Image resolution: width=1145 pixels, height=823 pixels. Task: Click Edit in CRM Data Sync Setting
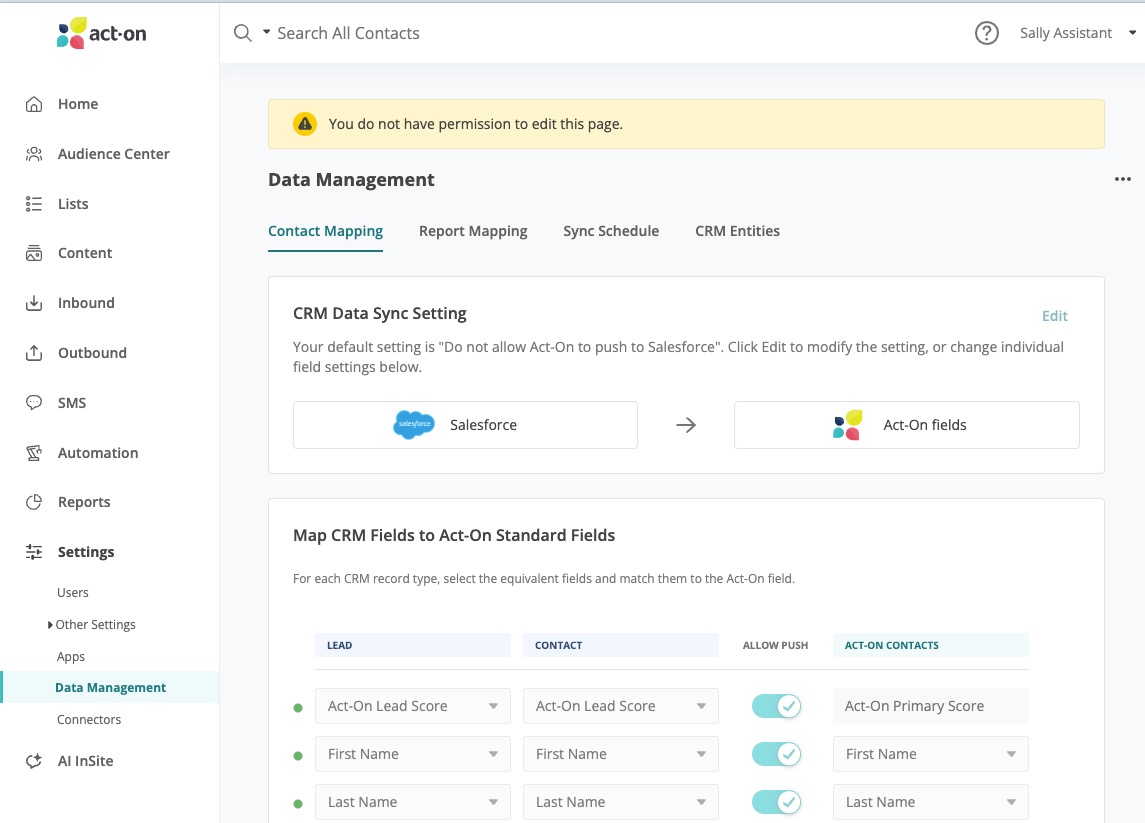1054,315
